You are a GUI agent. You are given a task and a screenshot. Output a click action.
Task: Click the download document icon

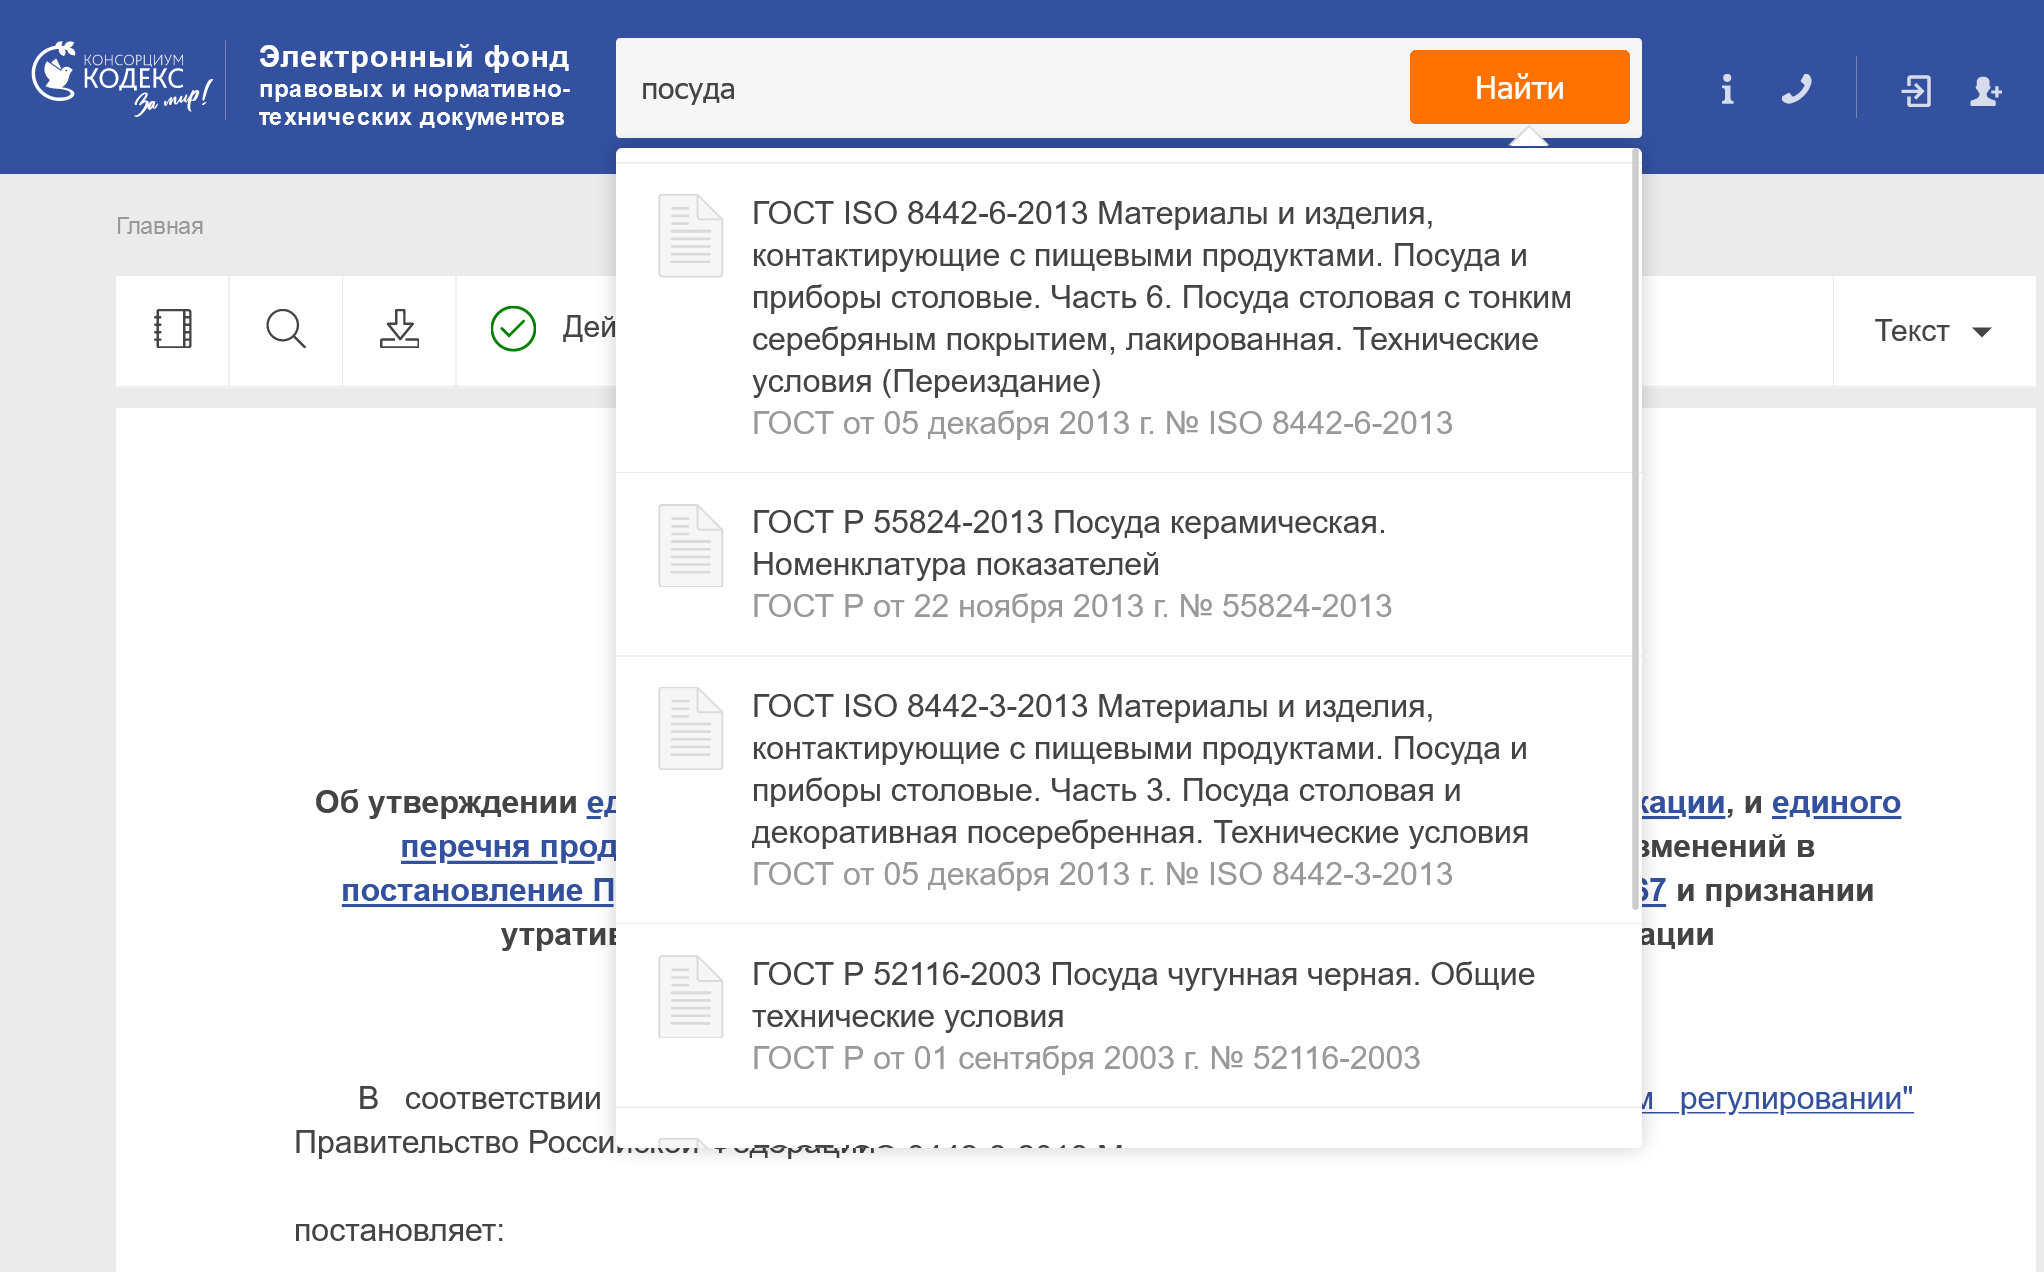pos(399,329)
